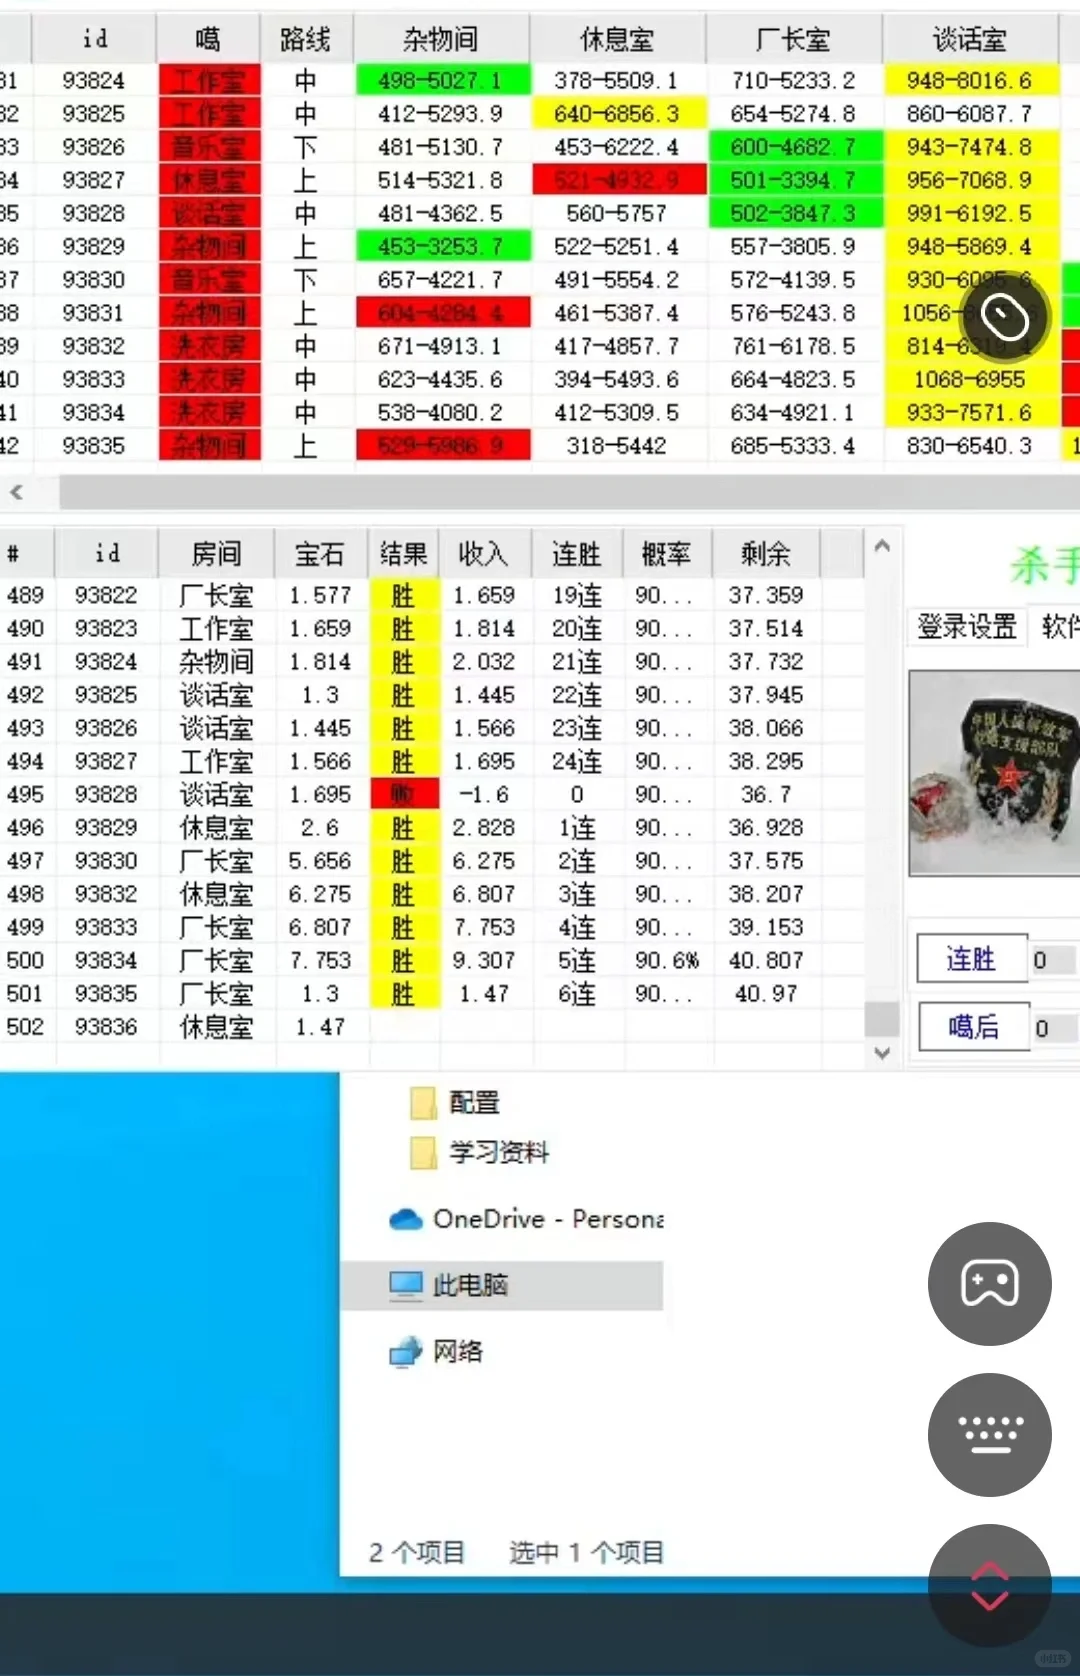The image size is (1080, 1676).
Task: Click the upper table horizontal scrollbar track
Action: coord(569,492)
